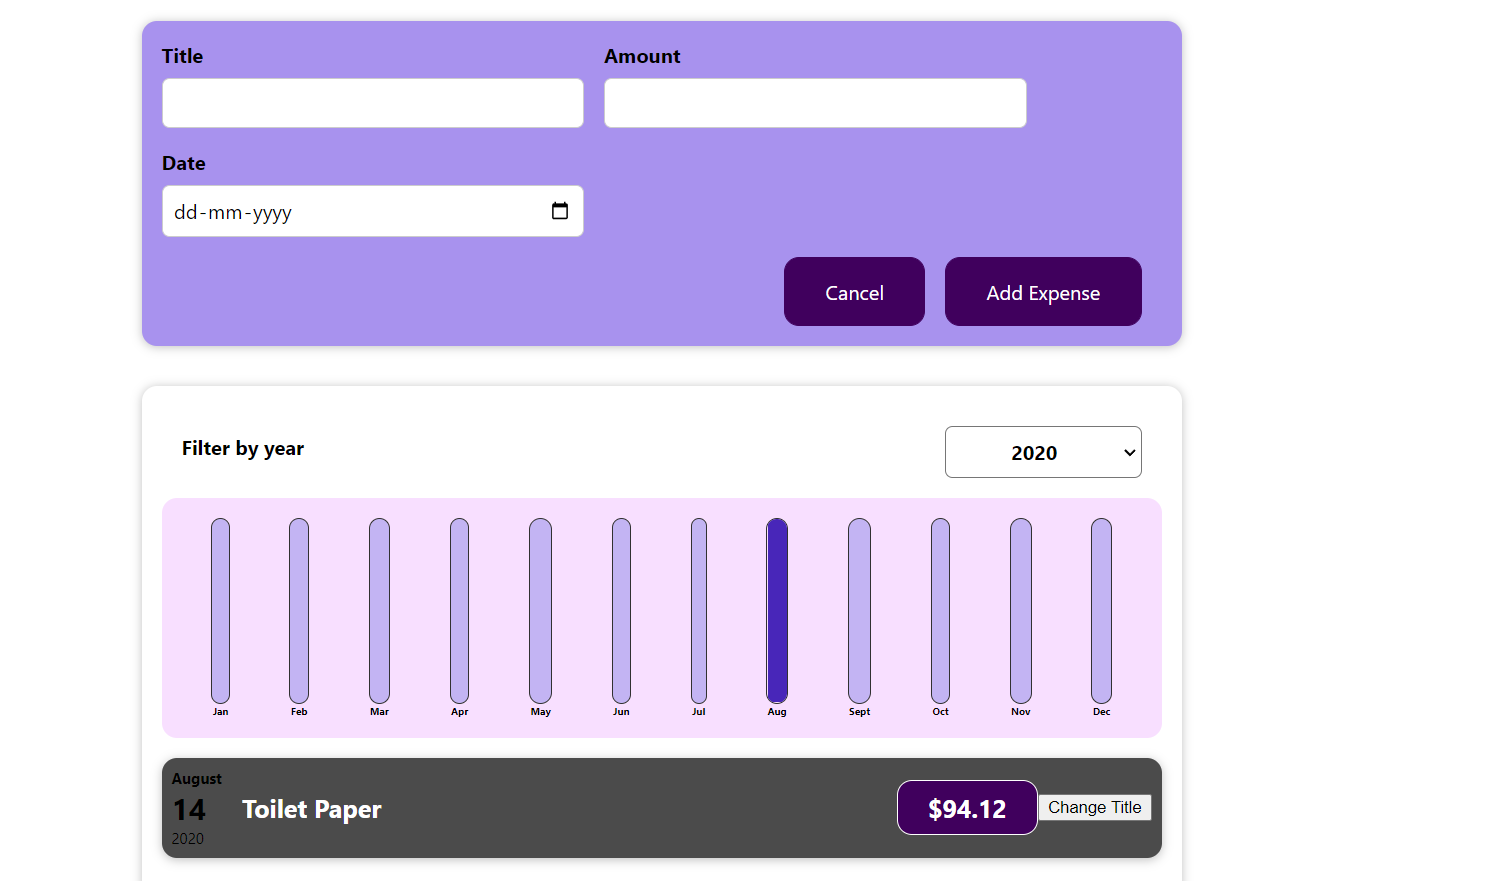Viewport: 1507px width, 881px height.
Task: Click the Filter by year label
Action: (x=243, y=449)
